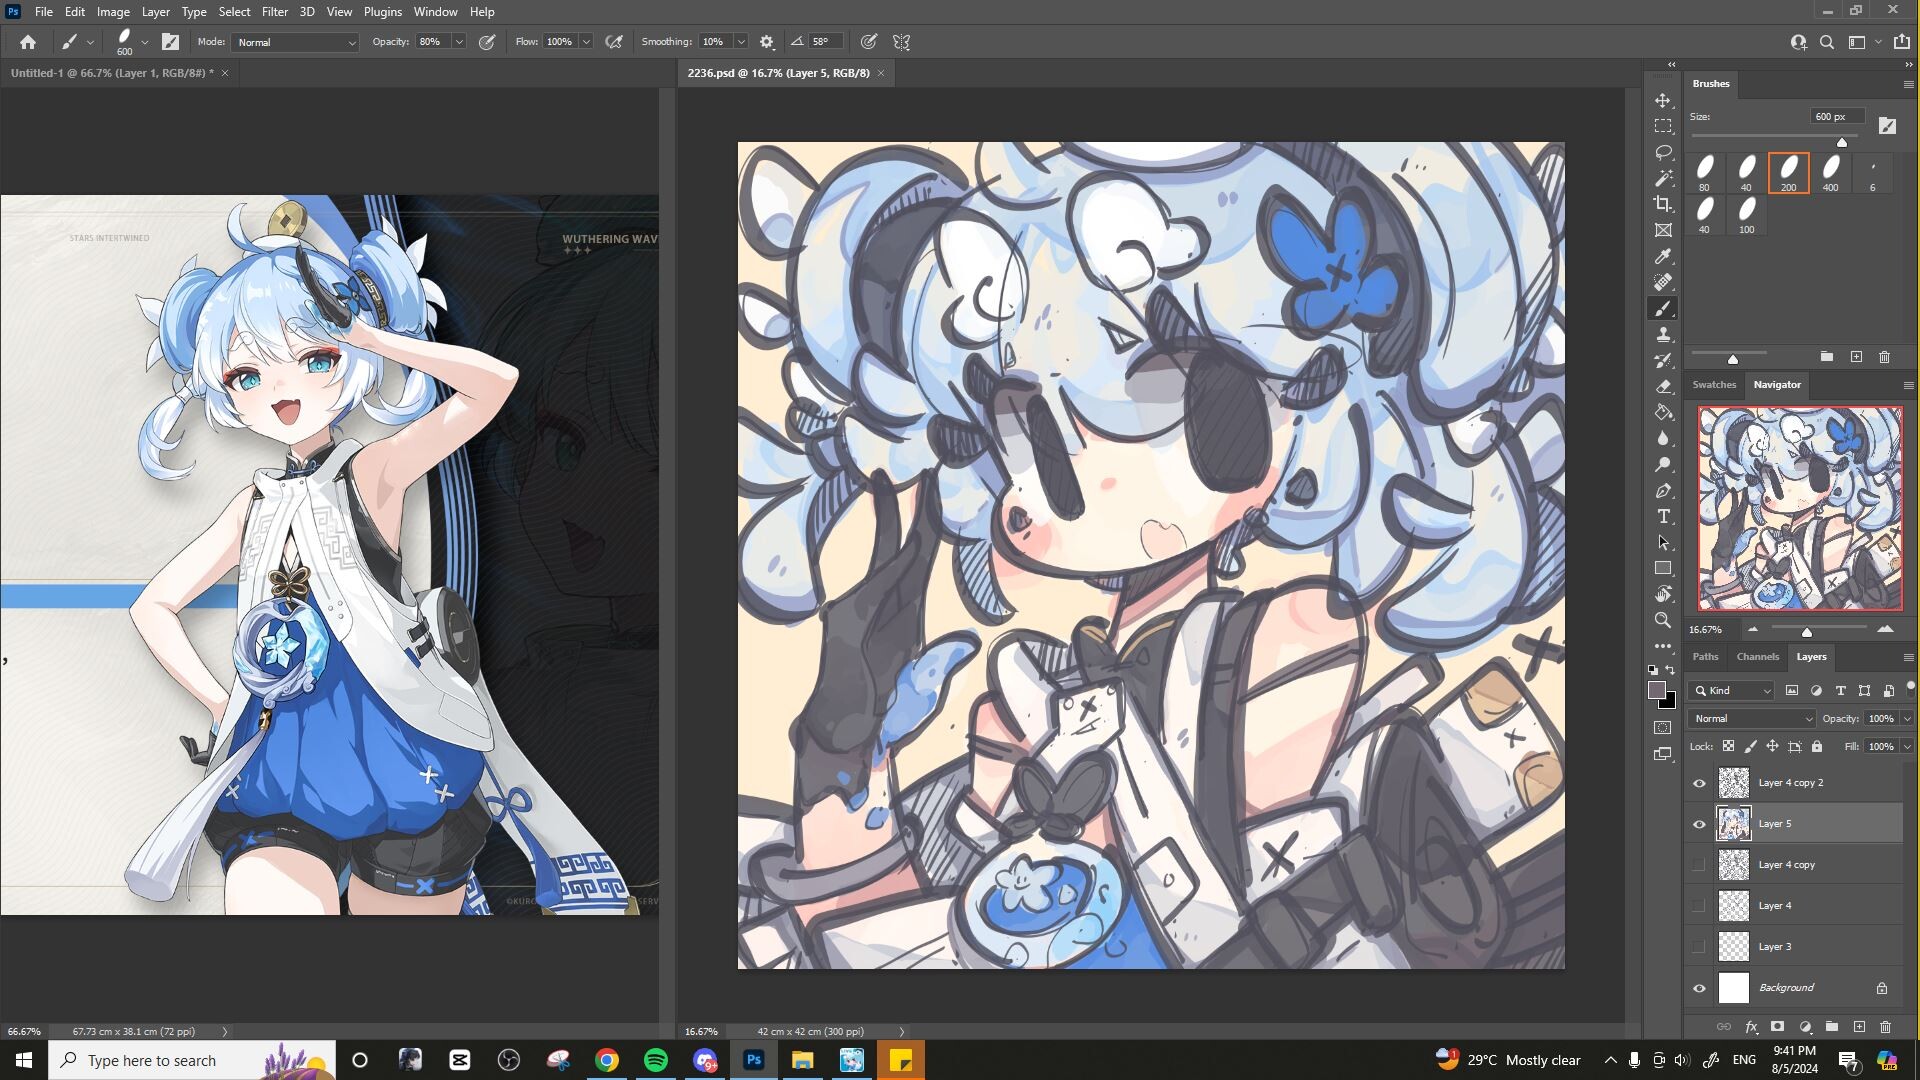Switch to the Channels tab

click(1757, 657)
